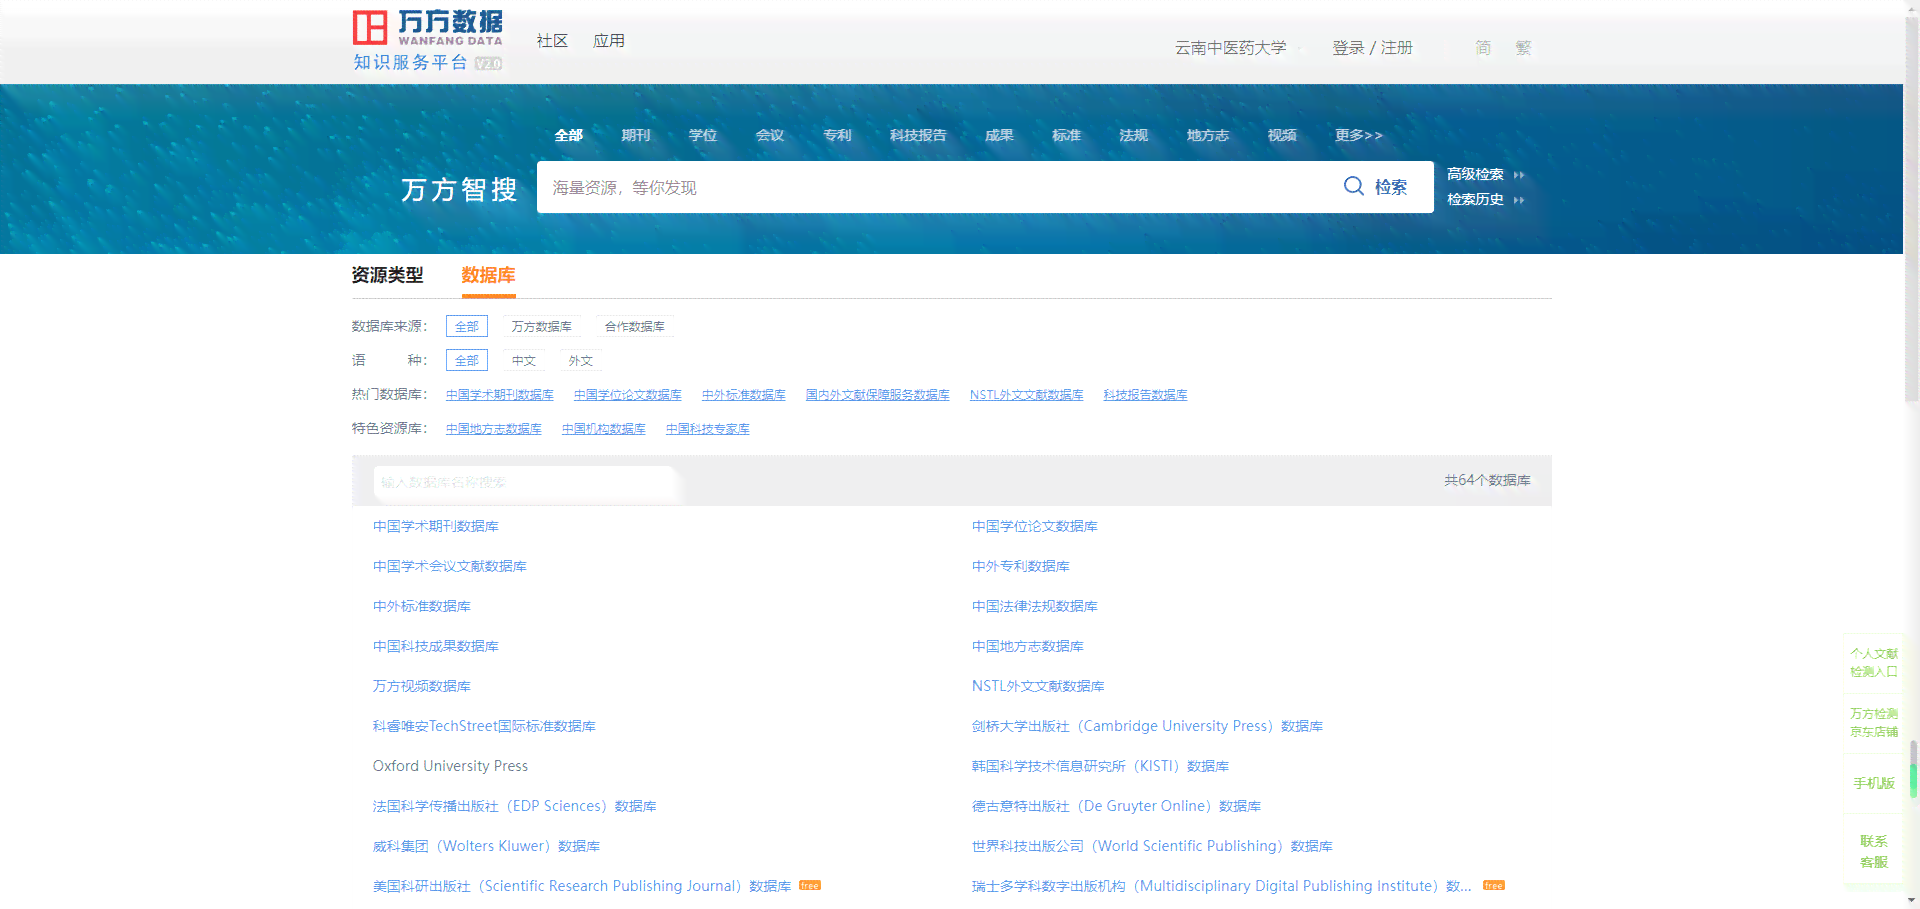This screenshot has height=909, width=1920.
Task: Open hot database 科技报告数据库 link
Action: coord(1146,395)
